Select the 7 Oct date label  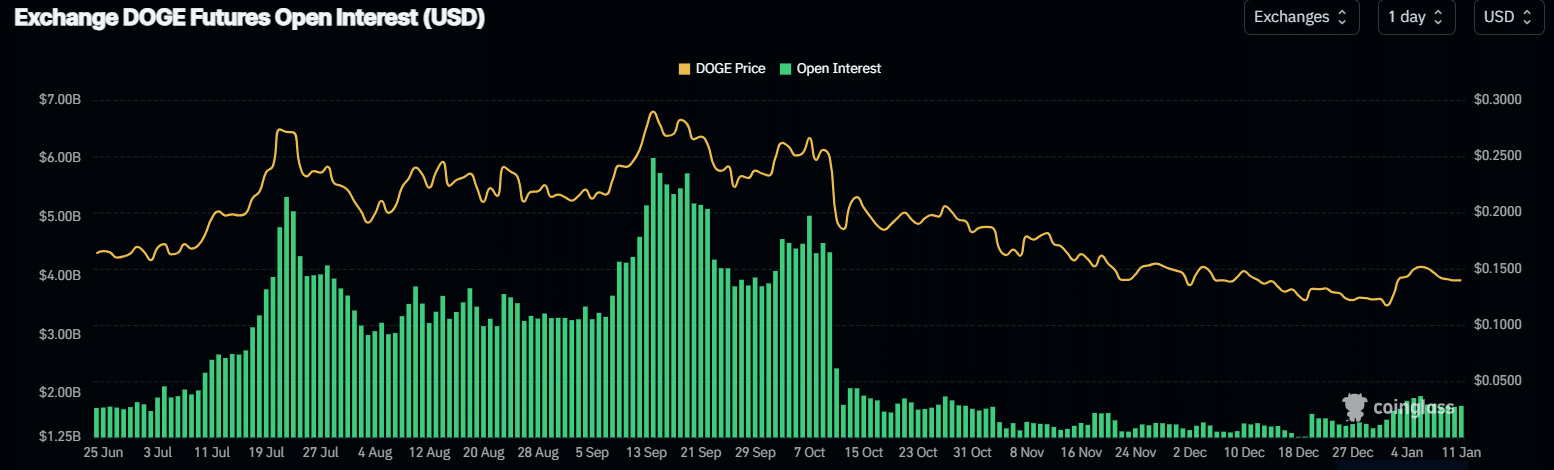click(x=808, y=453)
